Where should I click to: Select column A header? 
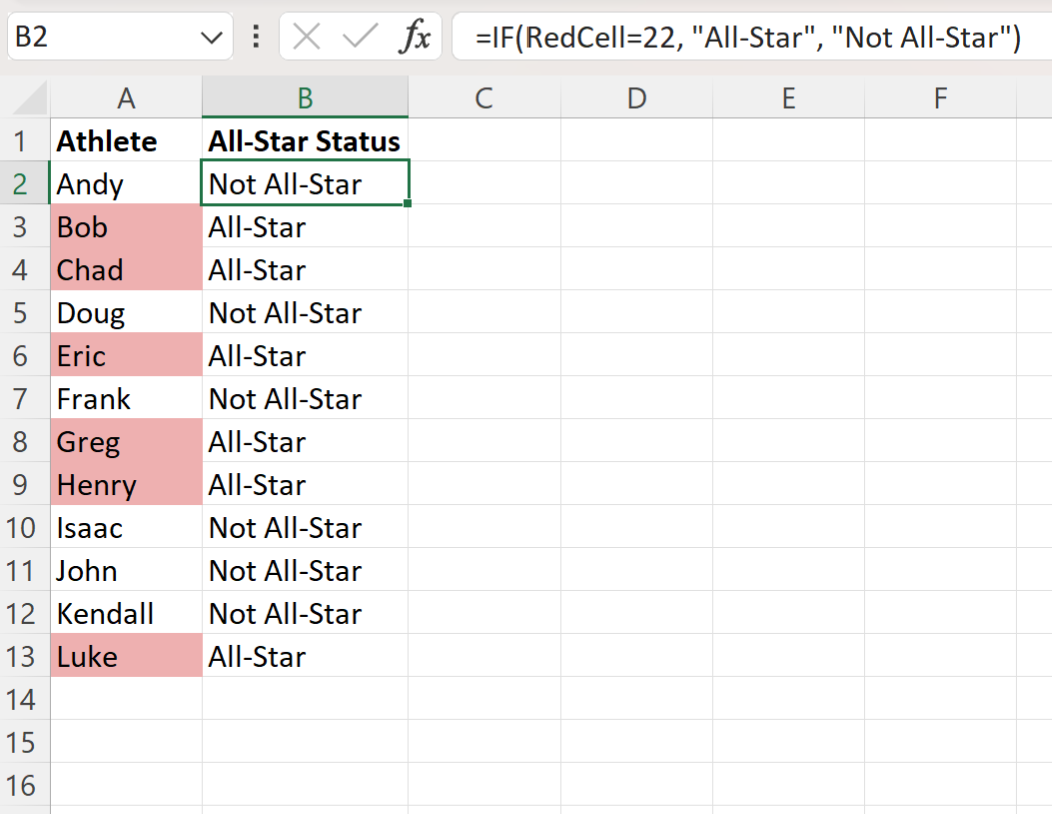(126, 97)
